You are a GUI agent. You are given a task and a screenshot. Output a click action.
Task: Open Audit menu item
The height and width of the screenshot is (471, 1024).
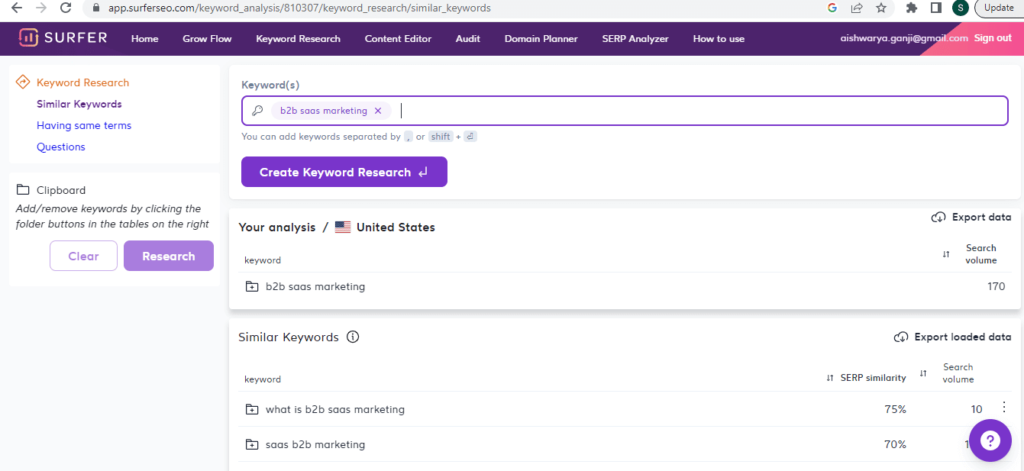pos(468,39)
